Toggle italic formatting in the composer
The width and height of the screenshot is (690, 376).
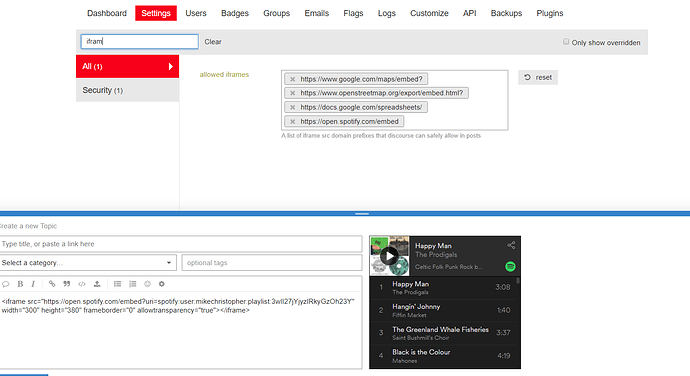pyautogui.click(x=33, y=284)
